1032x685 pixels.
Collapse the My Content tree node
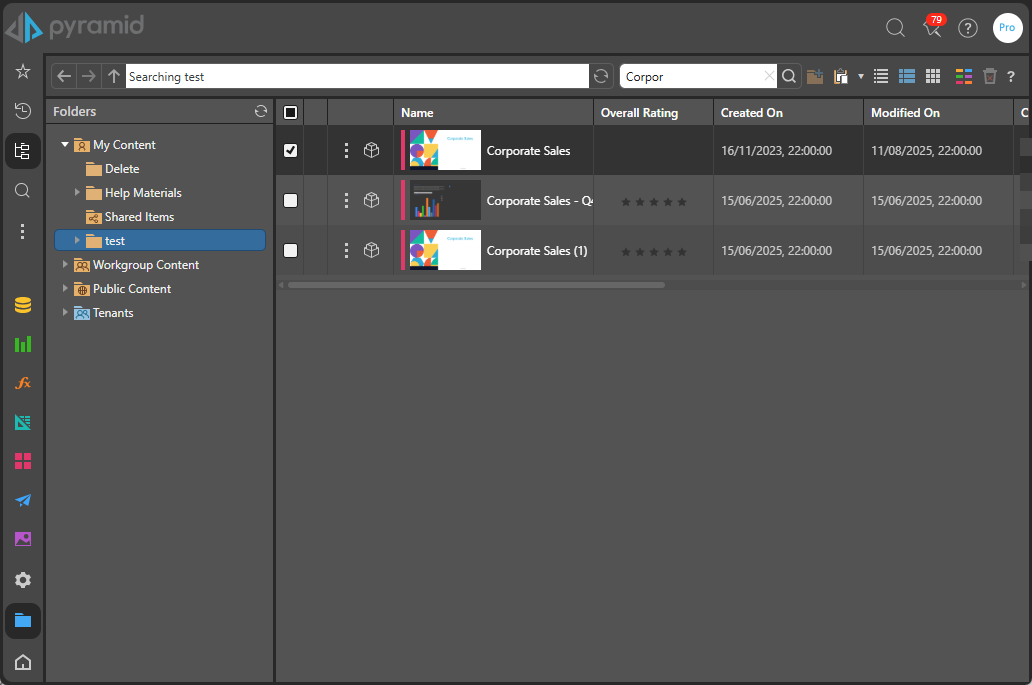(x=65, y=145)
